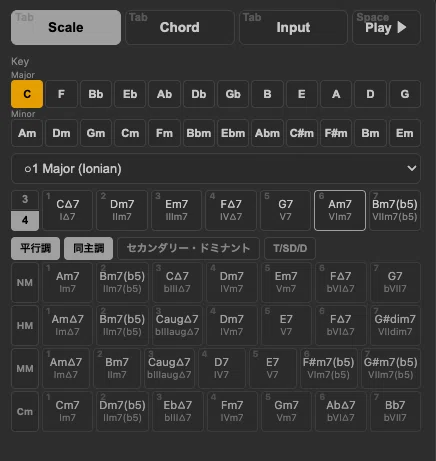Play CΔ7 bIIIΔ7 in NM row
The width and height of the screenshot is (436, 461).
coord(177,283)
